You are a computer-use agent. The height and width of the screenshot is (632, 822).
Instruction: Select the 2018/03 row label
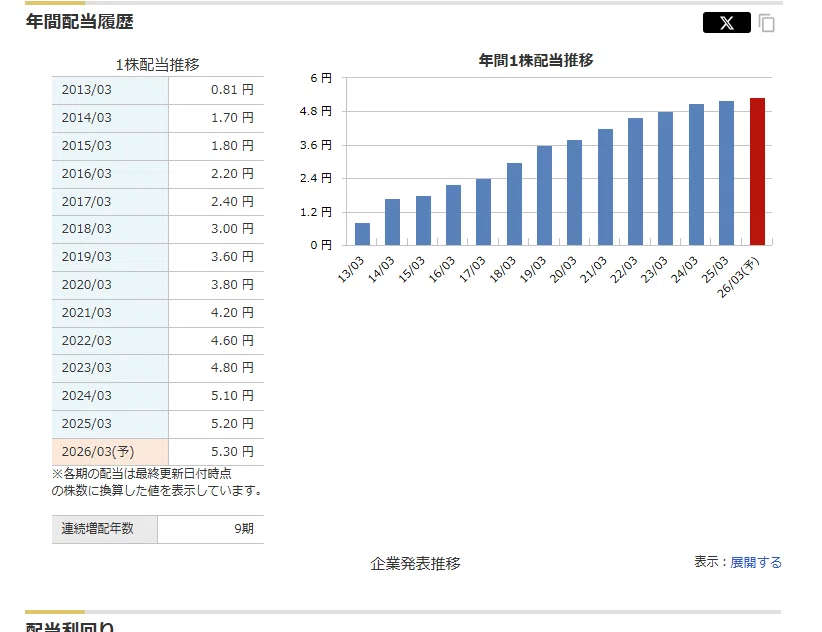pos(86,228)
